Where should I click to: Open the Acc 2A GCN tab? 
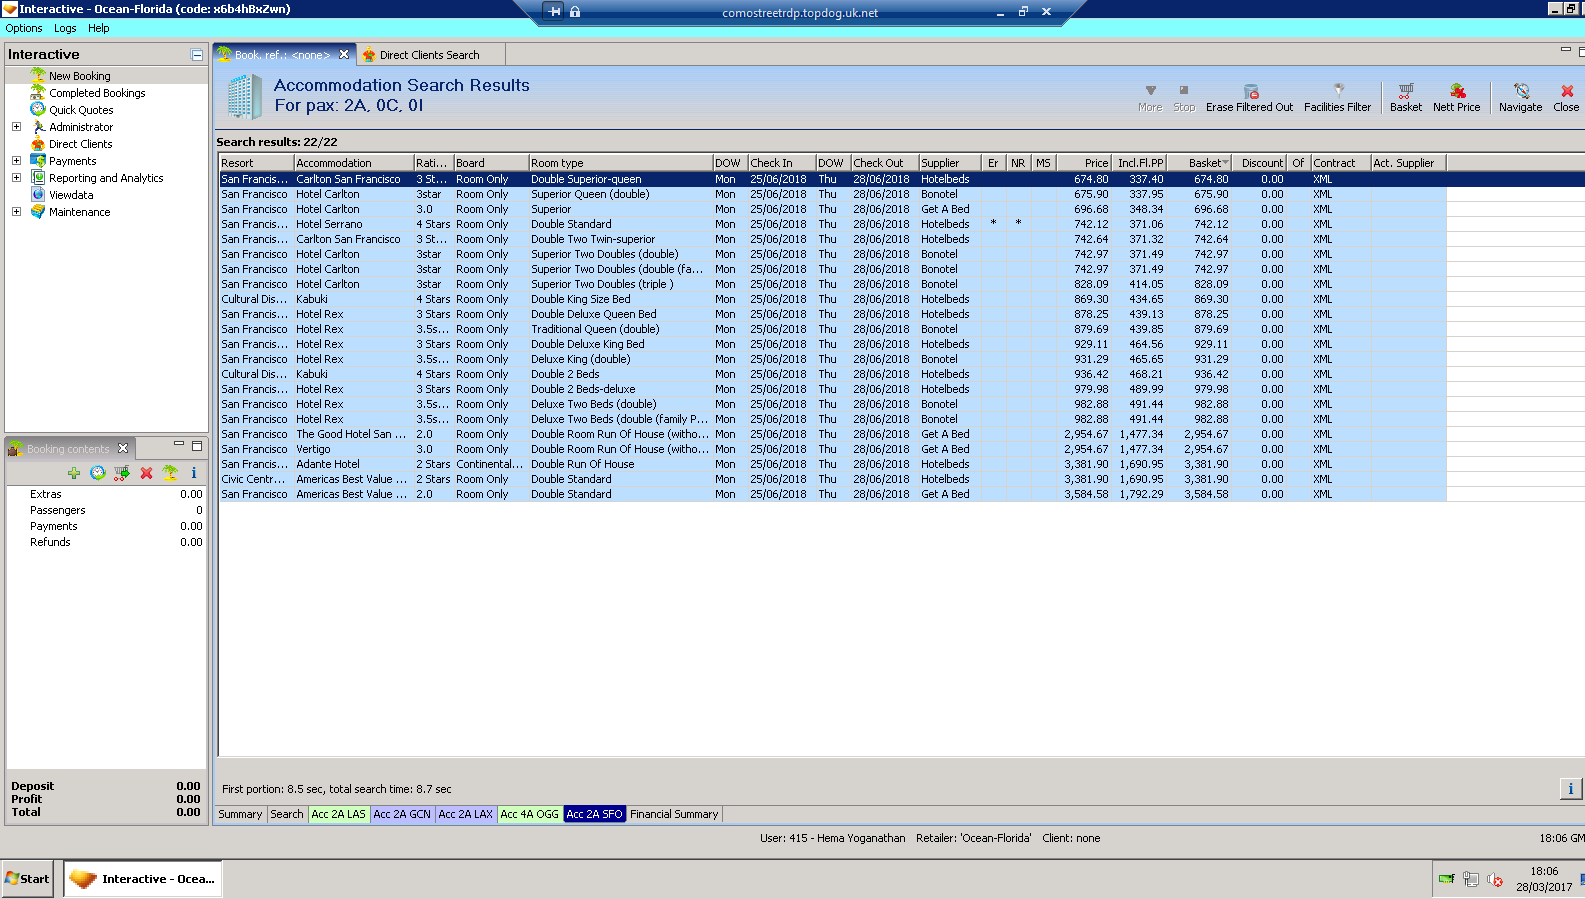[402, 814]
